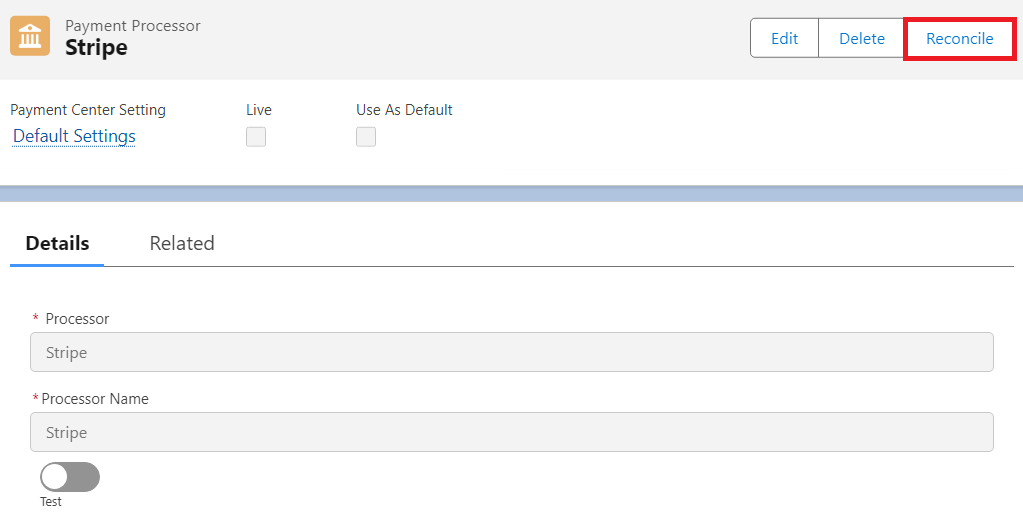This screenshot has height=516, width=1023.
Task: Click the Payment Processor bank icon
Action: (30, 37)
